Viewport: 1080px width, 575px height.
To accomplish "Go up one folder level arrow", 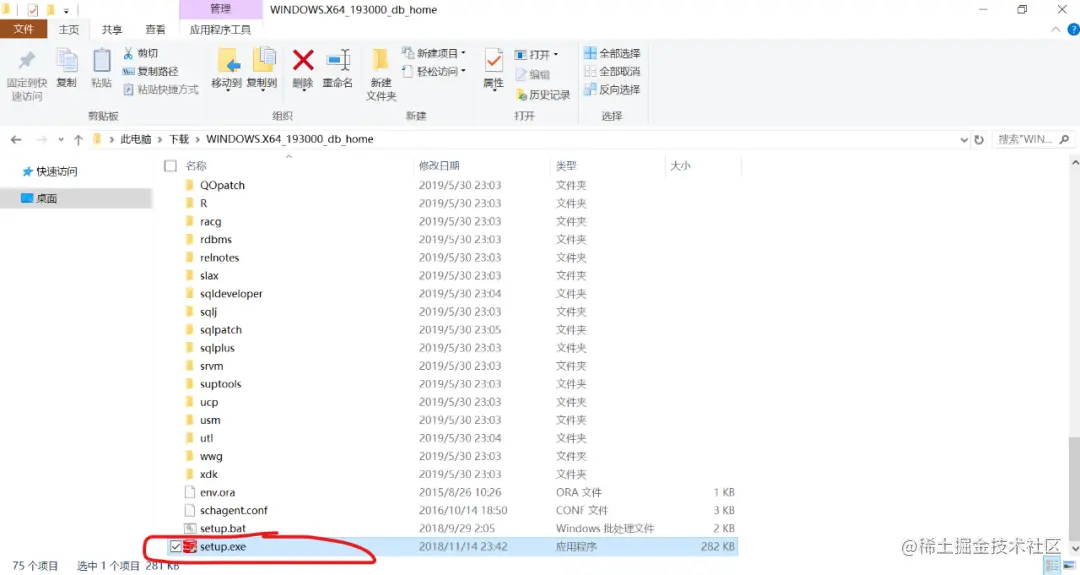I will (x=78, y=140).
